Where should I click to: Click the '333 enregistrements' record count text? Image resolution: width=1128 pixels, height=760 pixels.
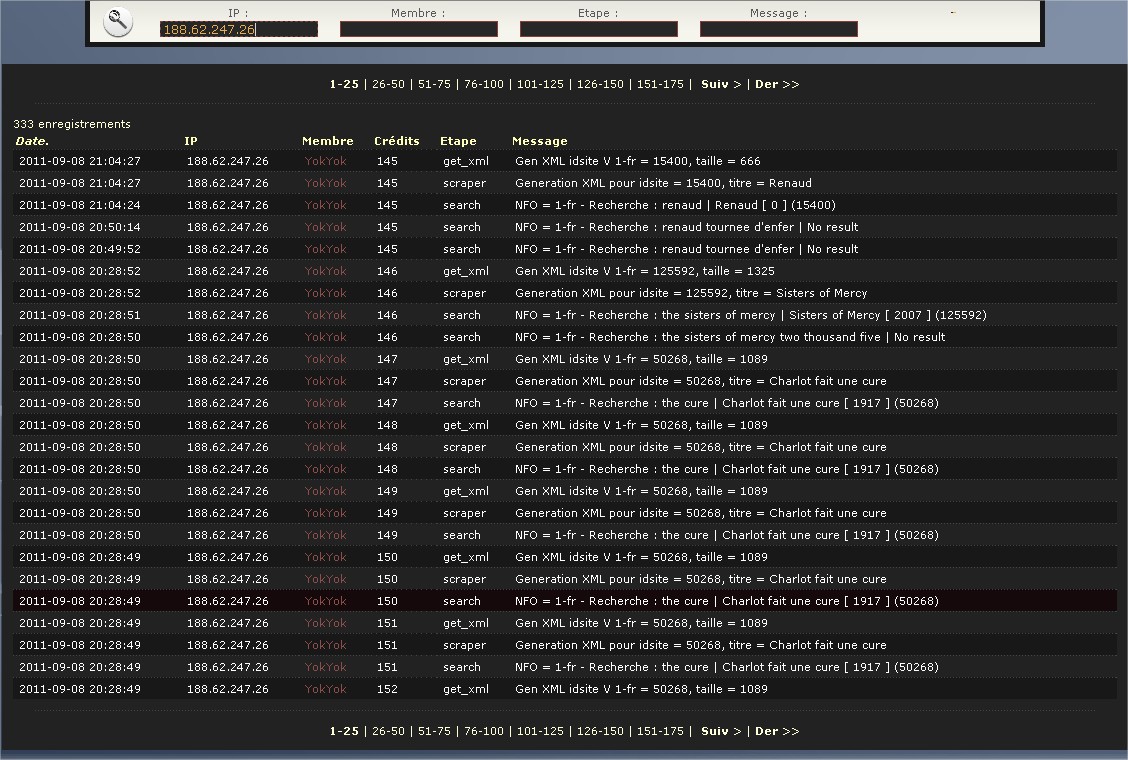(x=72, y=124)
